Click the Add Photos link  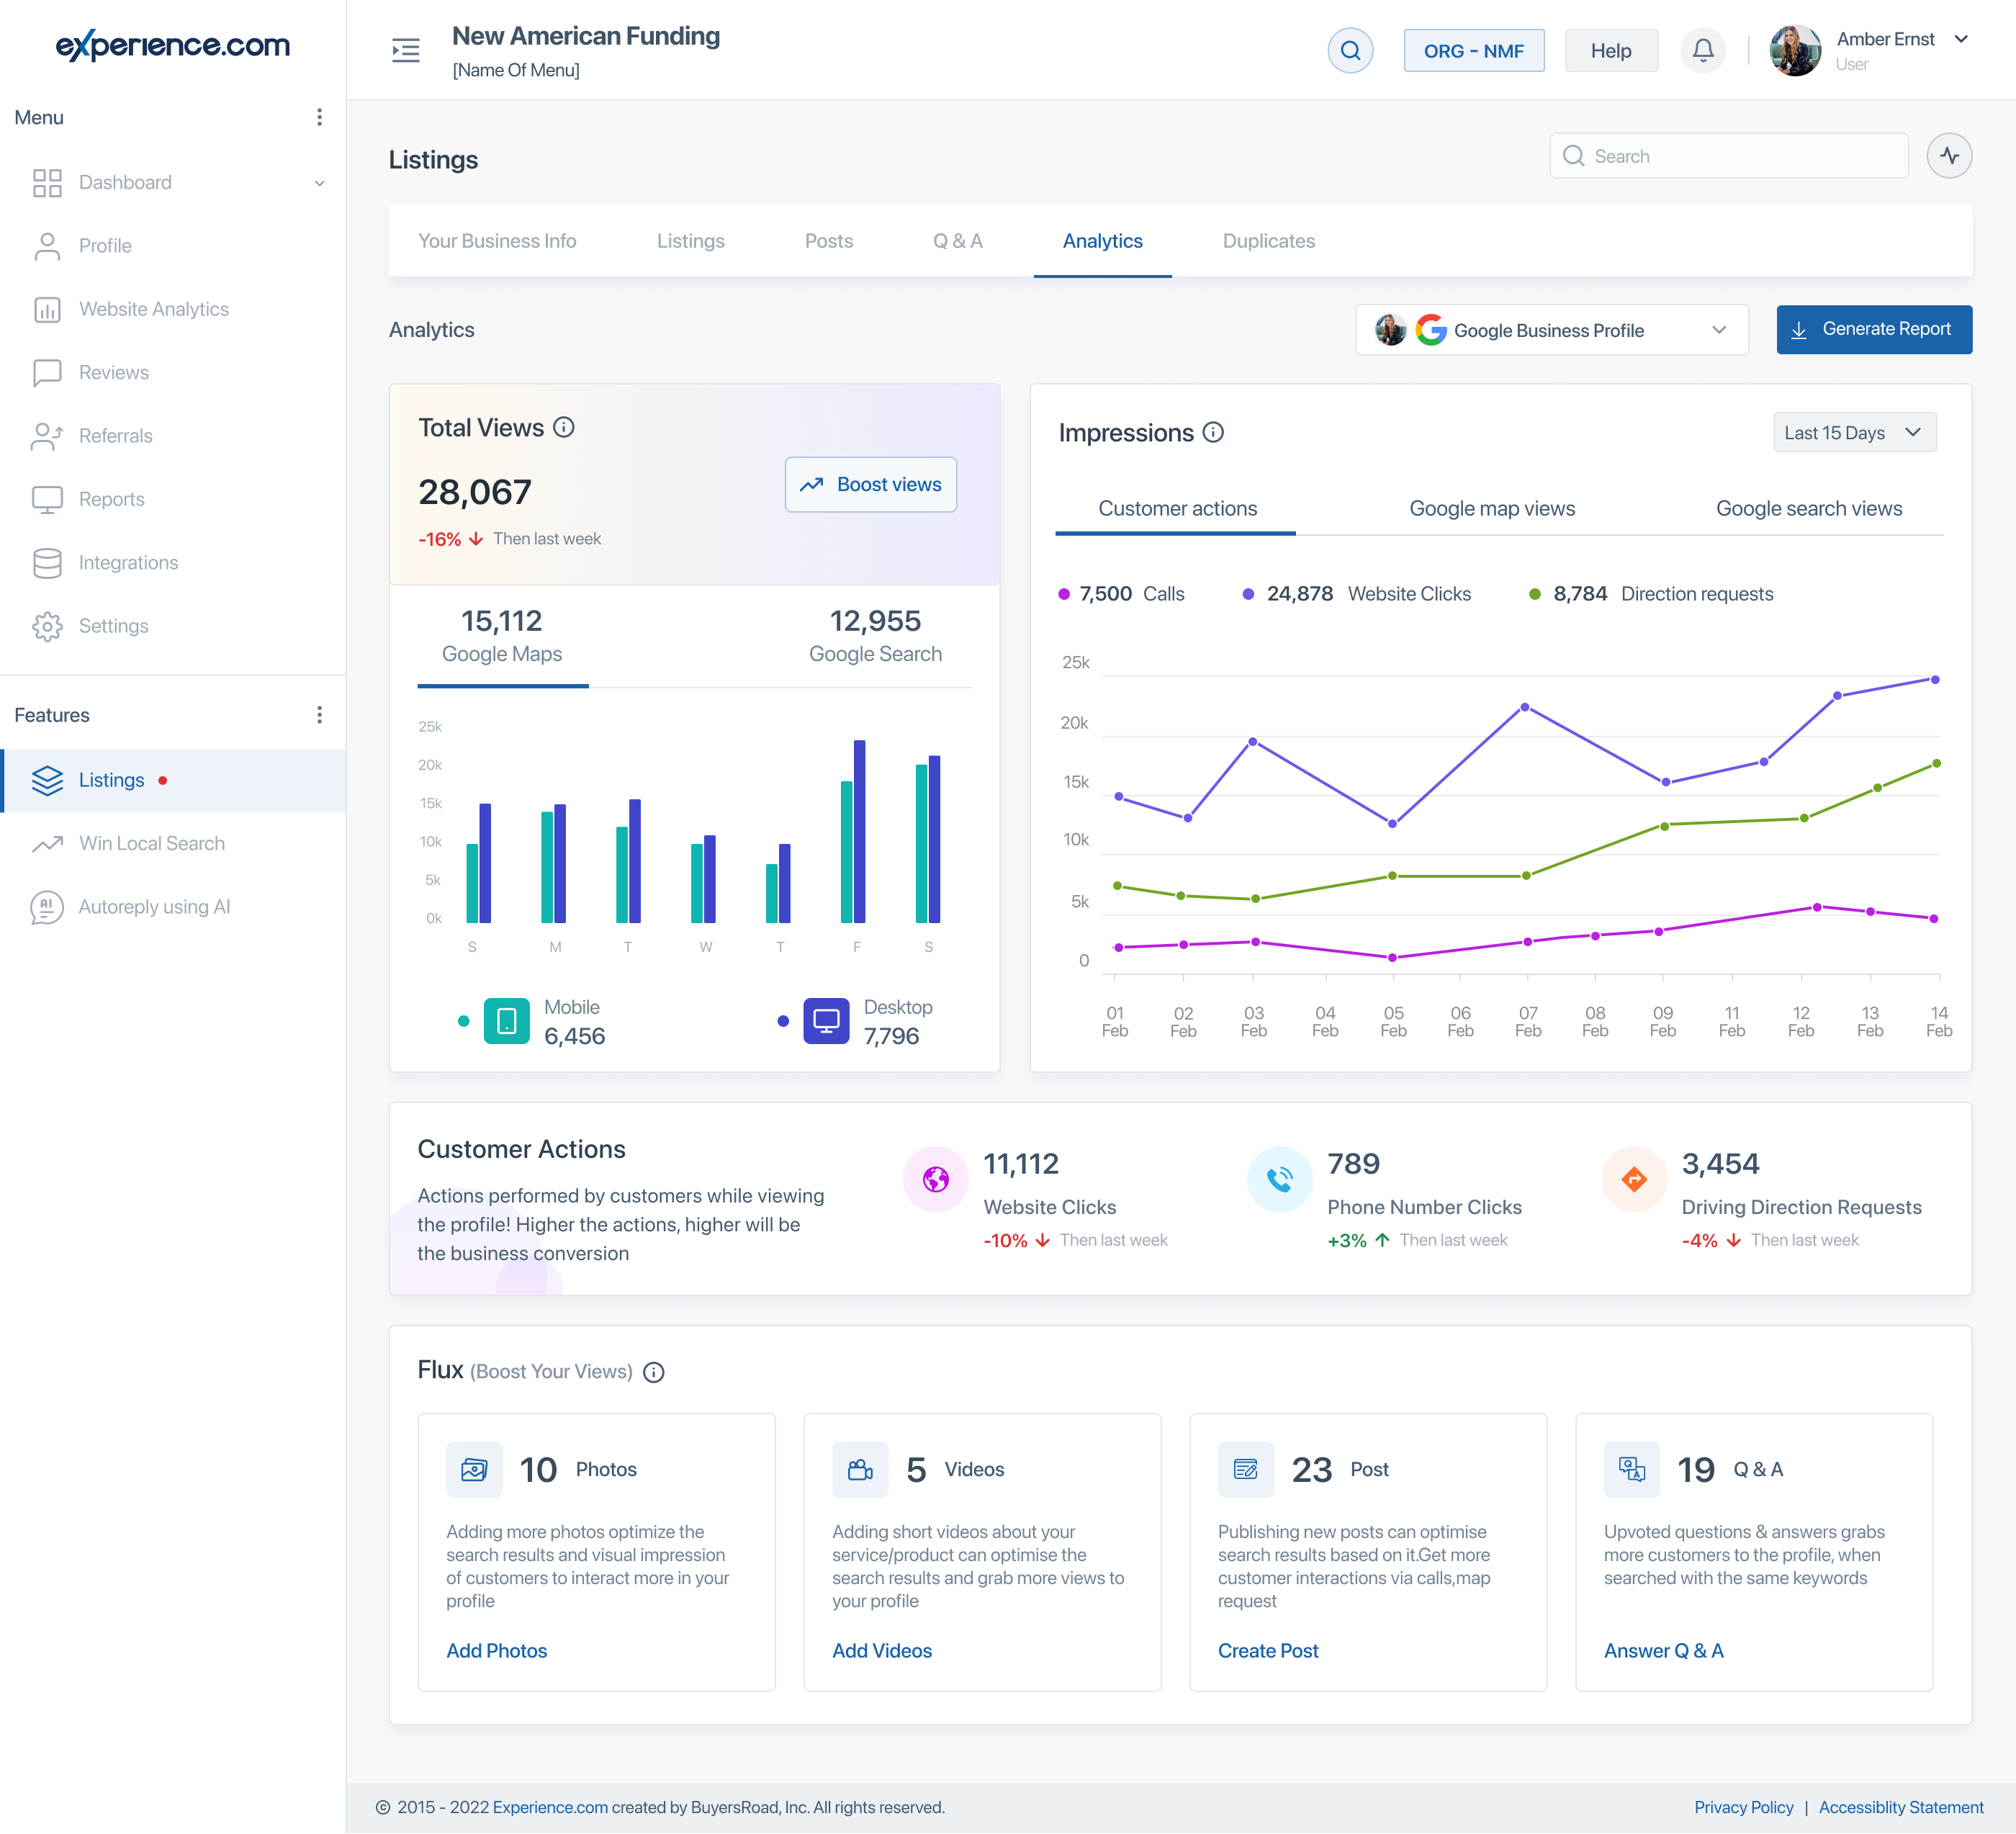point(496,1651)
